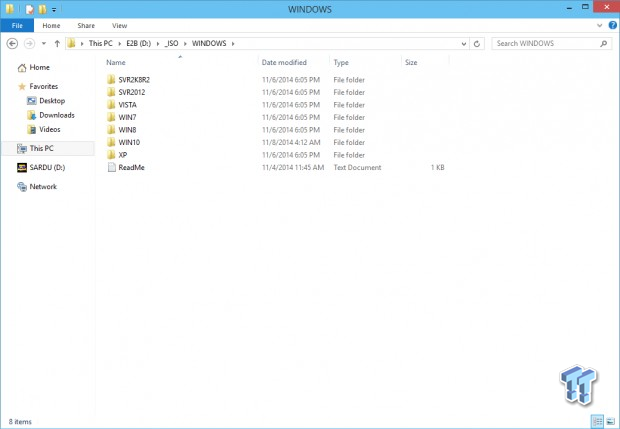Click WINDOWS in the address breadcrumb
This screenshot has height=429, width=620.
(x=209, y=43)
